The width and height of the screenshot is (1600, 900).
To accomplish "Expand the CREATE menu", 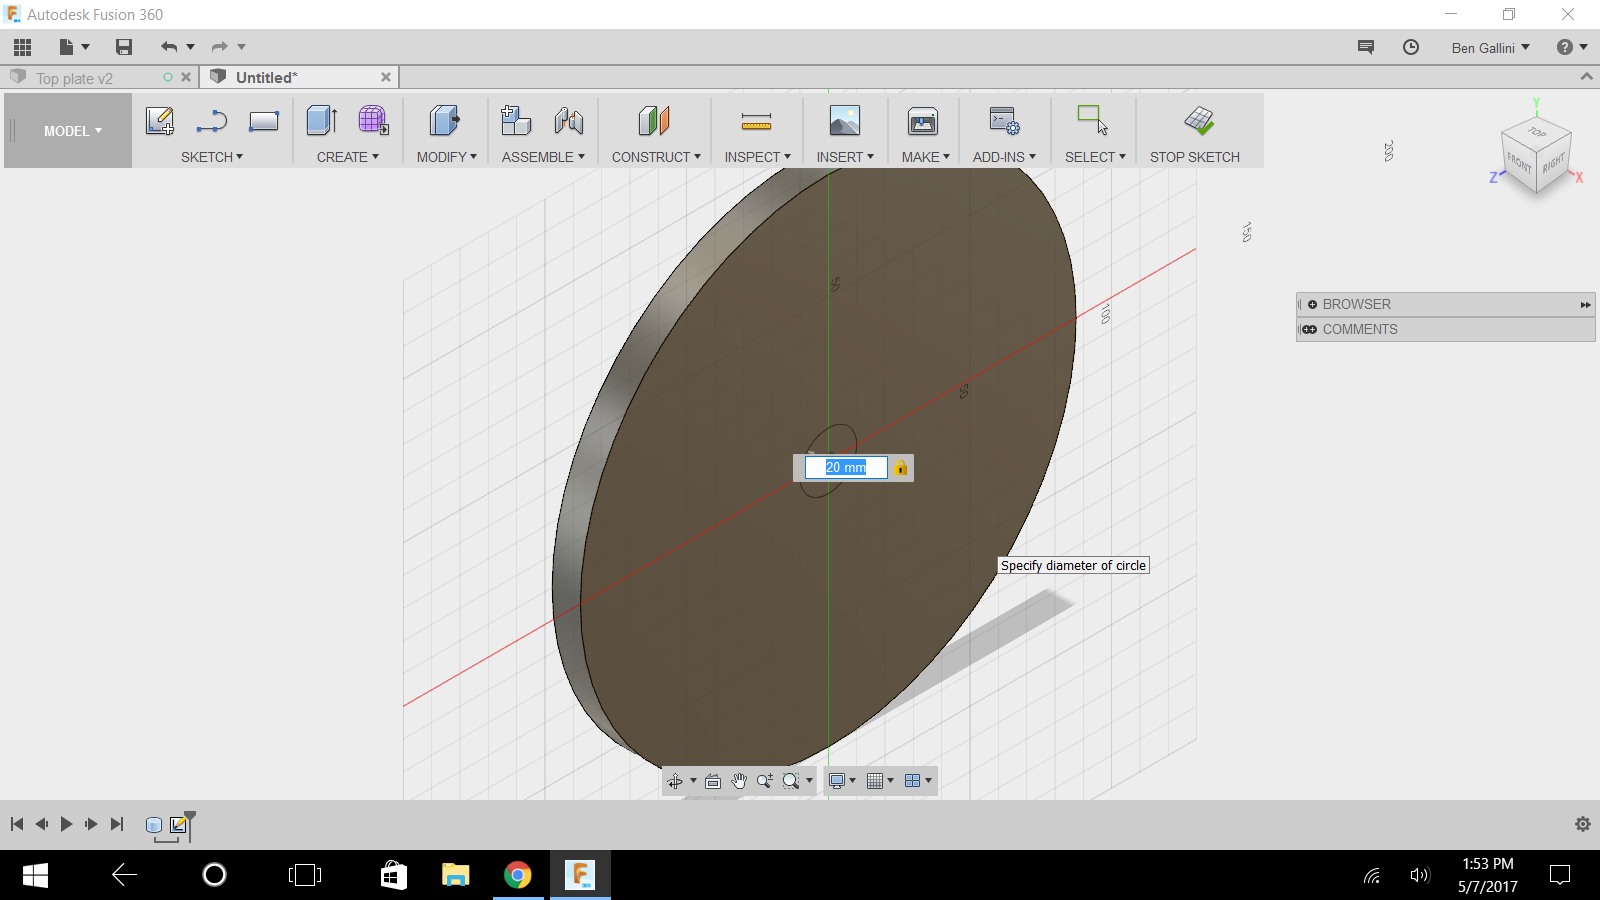I will 348,157.
